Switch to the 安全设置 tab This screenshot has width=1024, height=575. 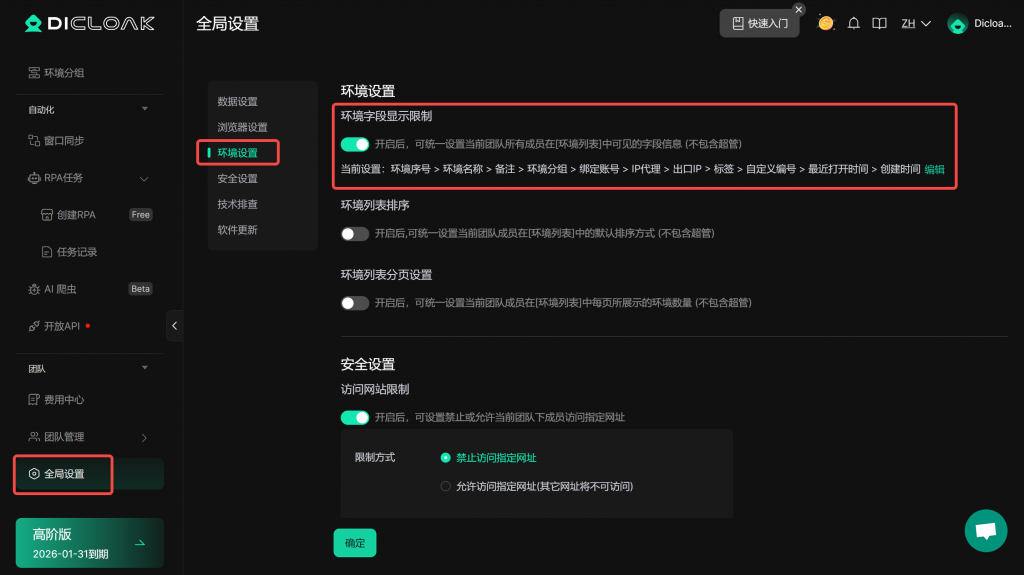click(x=238, y=179)
